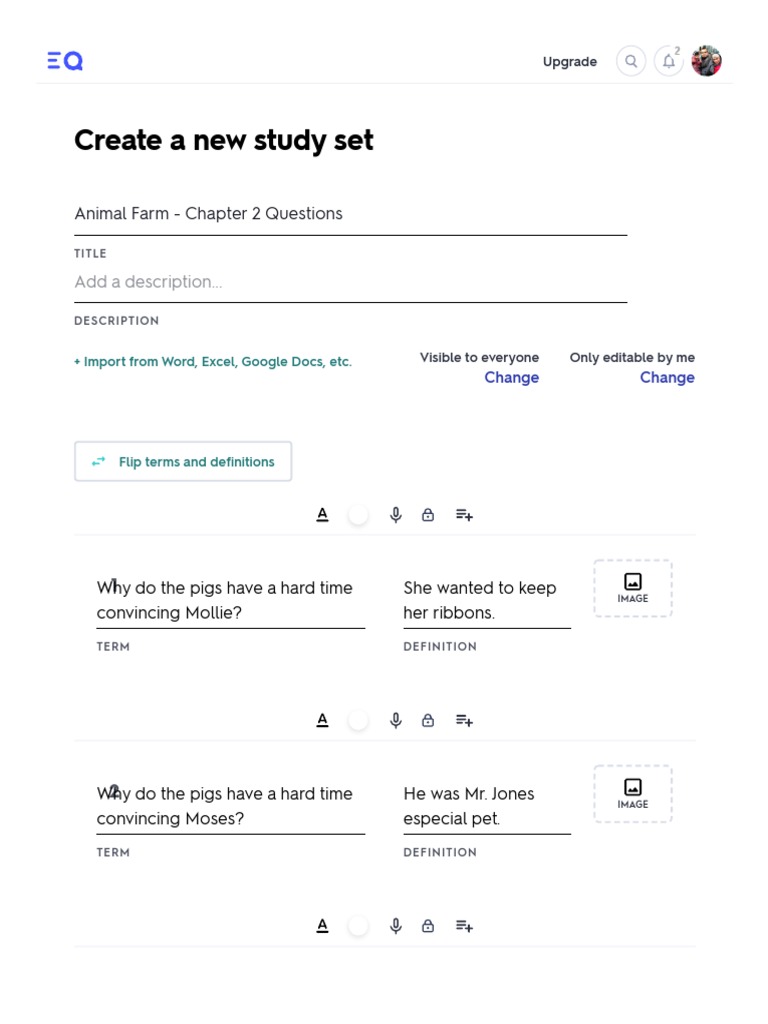Viewport: 768px width, 1024px height.
Task: Click the search magnifier icon in header
Action: tap(631, 61)
